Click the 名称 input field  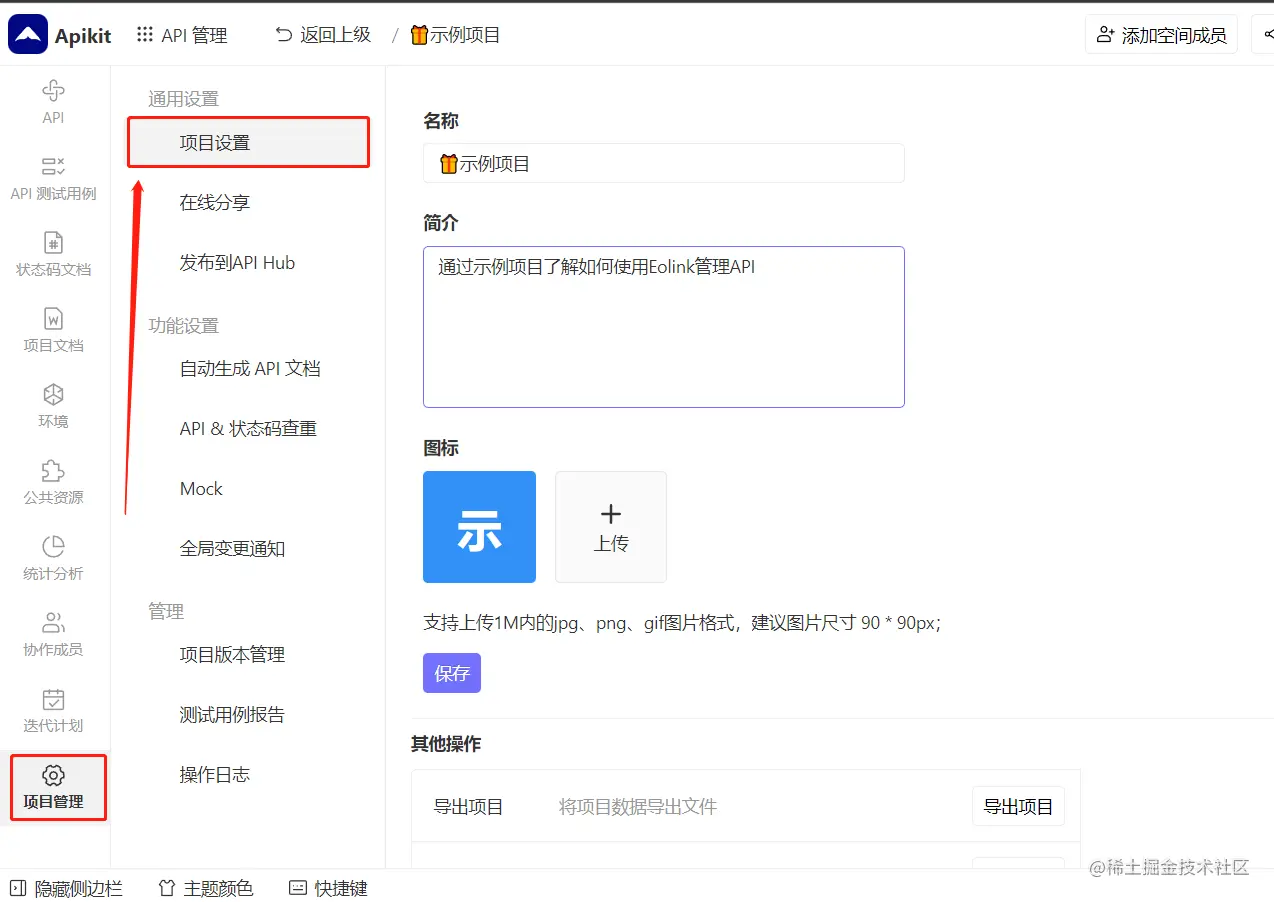click(664, 163)
